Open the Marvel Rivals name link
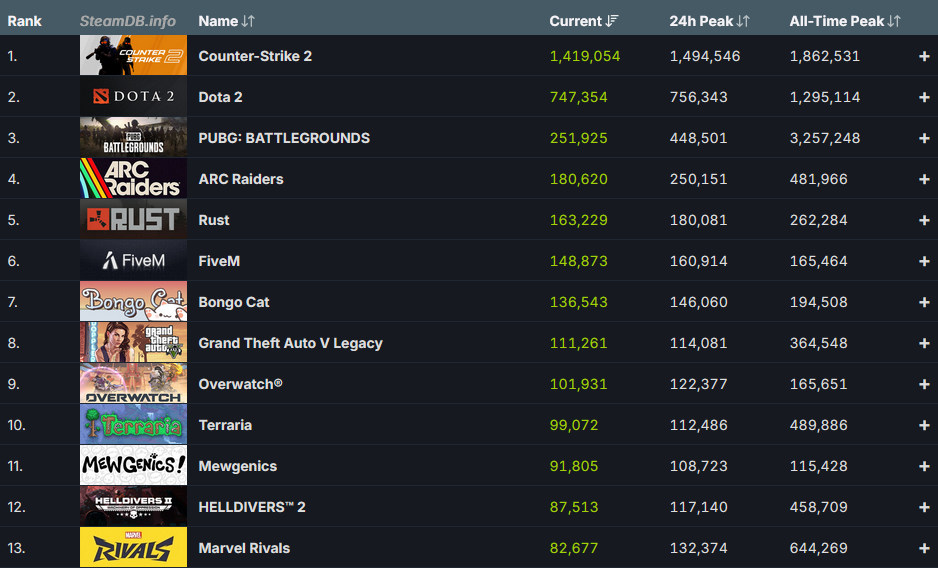Screen dimensions: 938x568 (x=244, y=548)
